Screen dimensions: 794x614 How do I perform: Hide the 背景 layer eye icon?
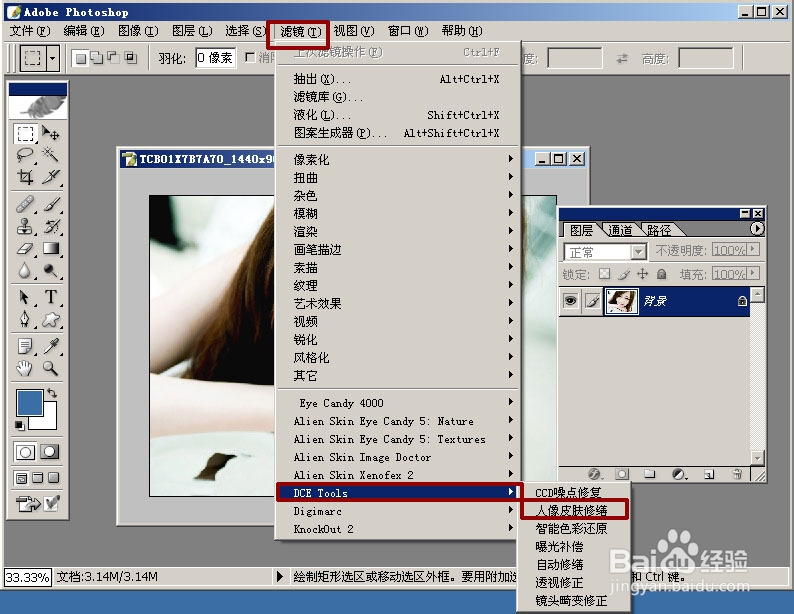[x=570, y=301]
